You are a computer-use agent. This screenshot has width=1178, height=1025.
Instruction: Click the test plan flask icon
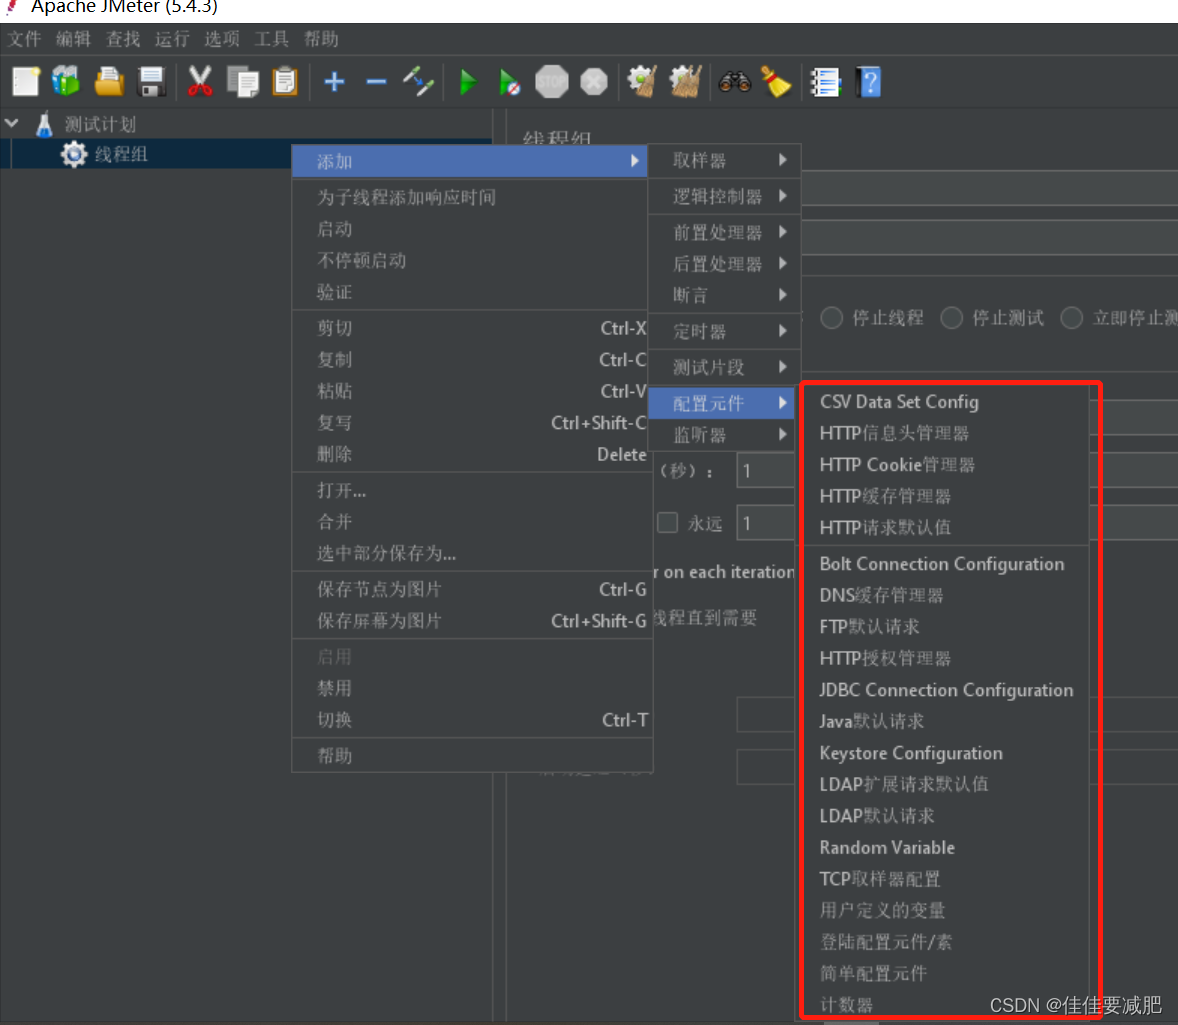(x=44, y=124)
